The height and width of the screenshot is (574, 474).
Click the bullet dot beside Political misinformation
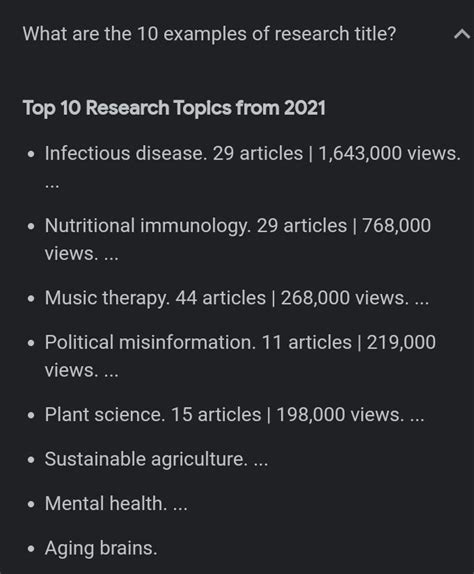tap(31, 343)
